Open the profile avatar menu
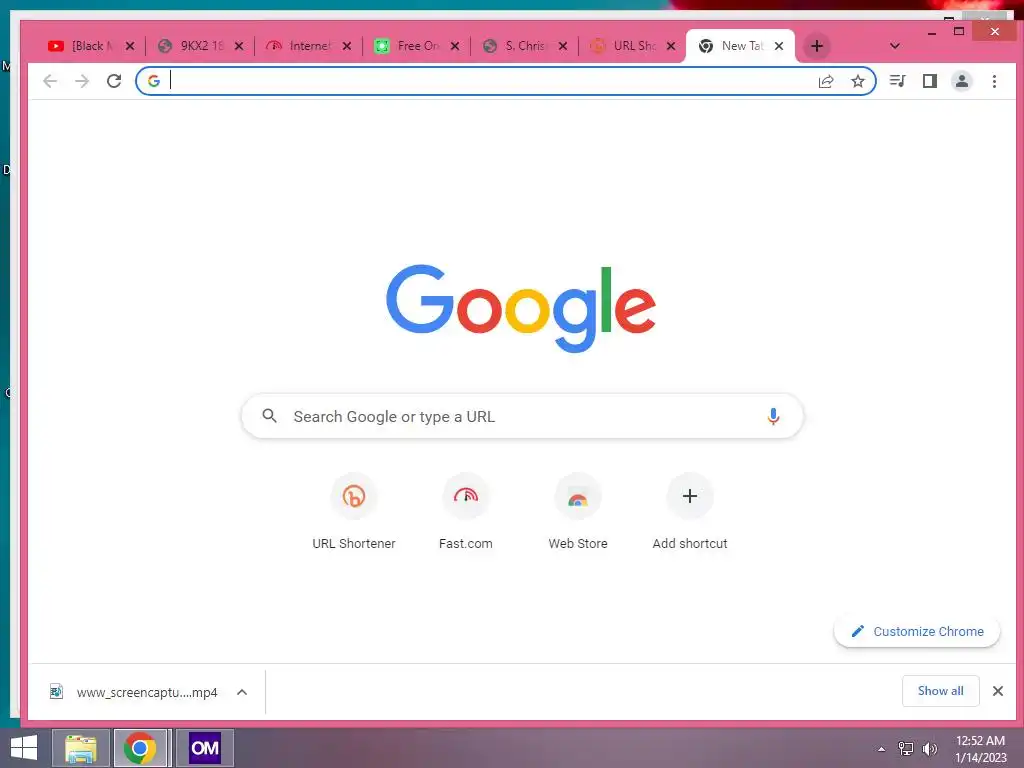The width and height of the screenshot is (1024, 768). 961,81
